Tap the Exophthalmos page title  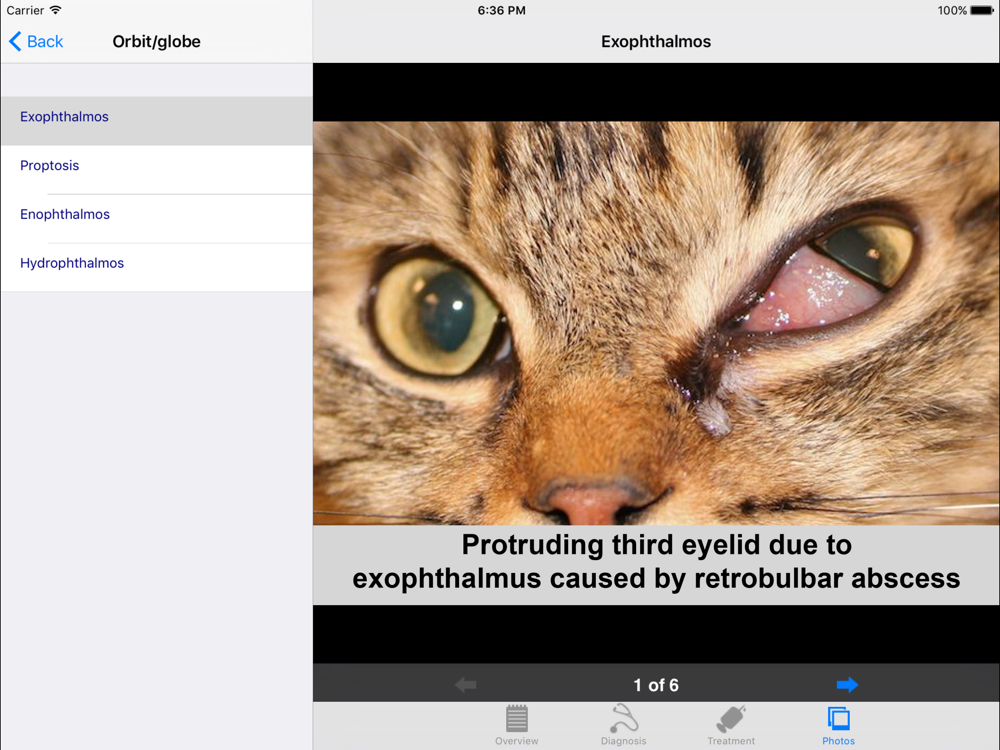tap(656, 41)
